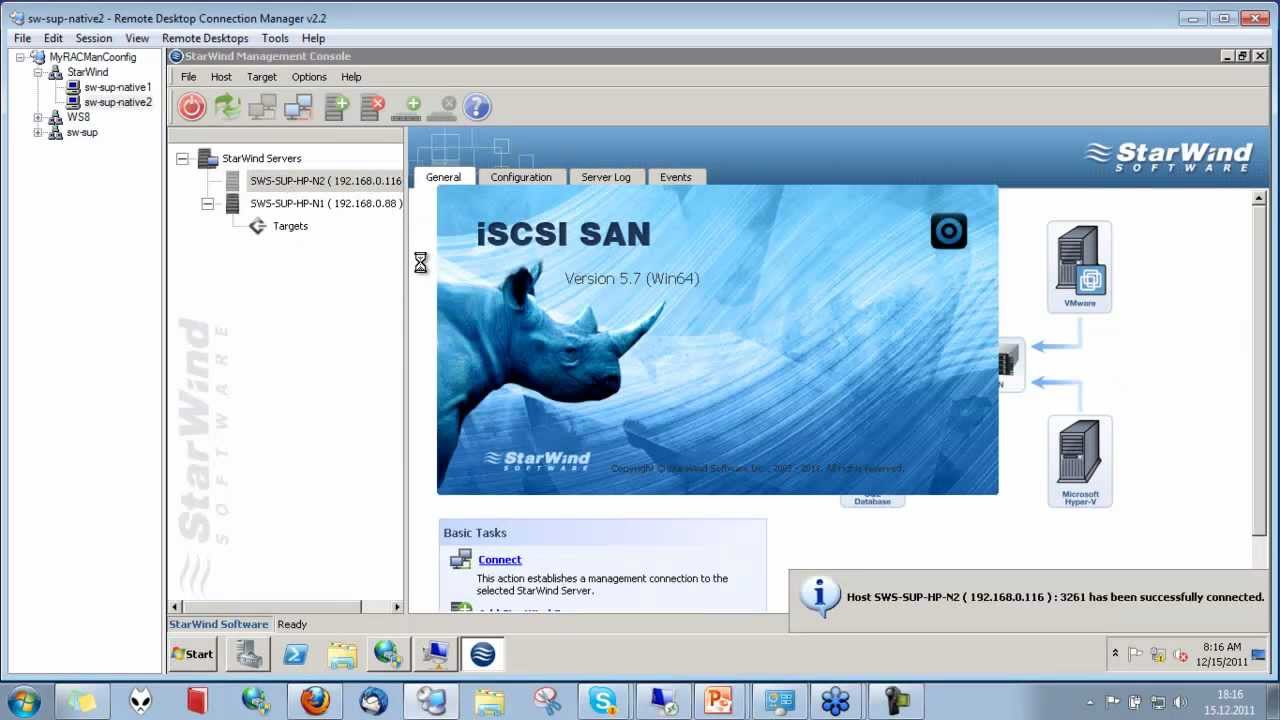Show hidden icons in remote system tray
This screenshot has width=1280, height=720.
point(1115,654)
